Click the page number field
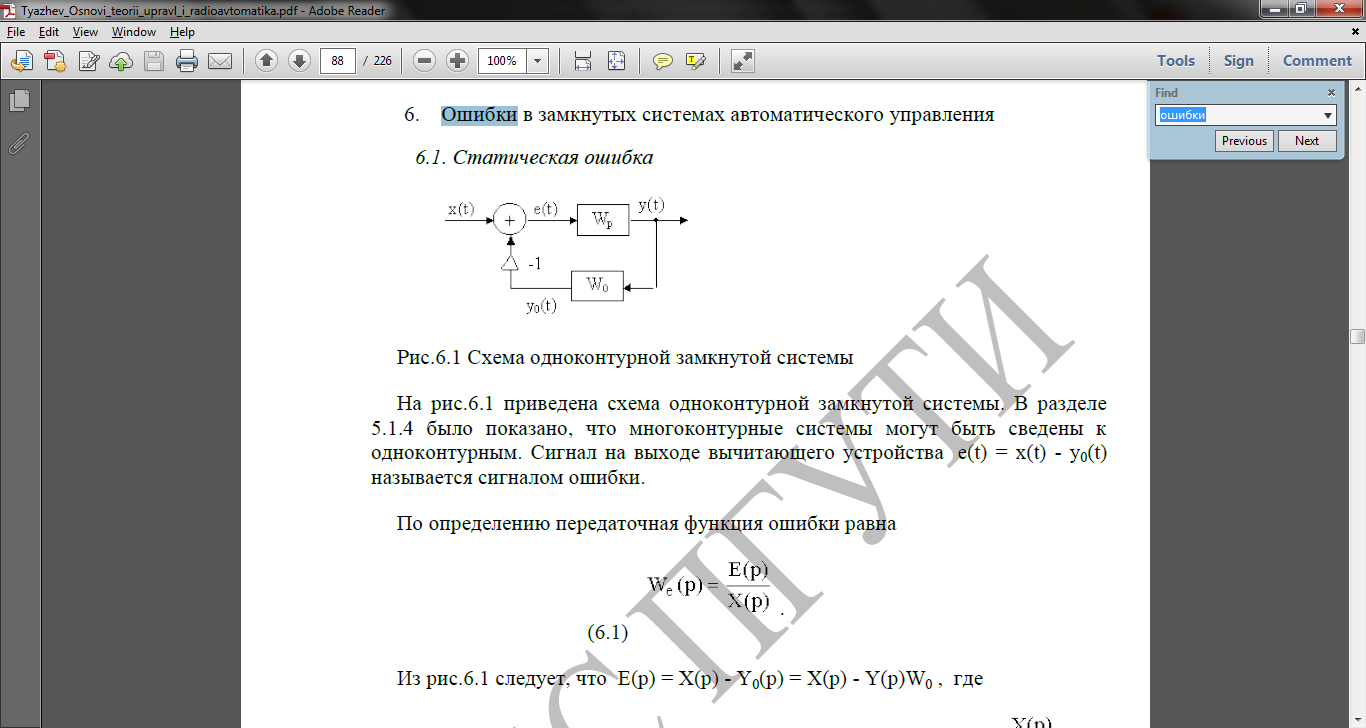Image resolution: width=1366 pixels, height=728 pixels. 338,61
